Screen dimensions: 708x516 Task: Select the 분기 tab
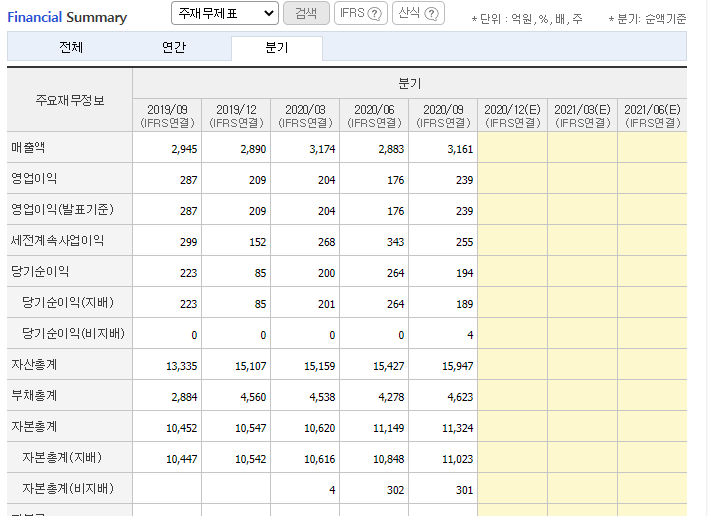(277, 48)
